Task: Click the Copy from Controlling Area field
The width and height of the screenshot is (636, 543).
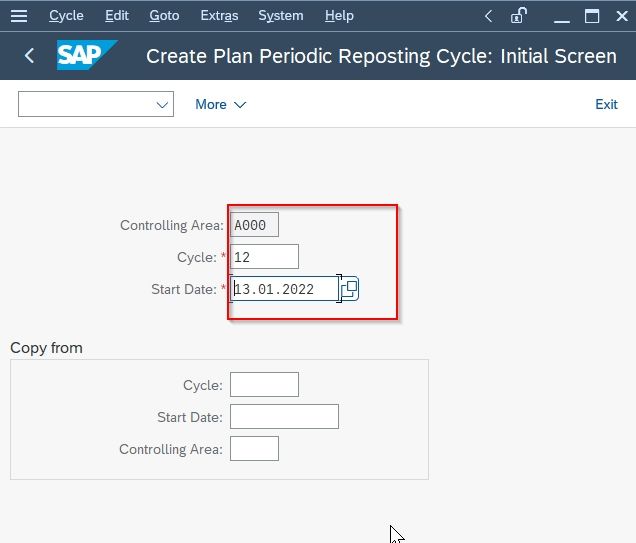Action: pos(254,449)
